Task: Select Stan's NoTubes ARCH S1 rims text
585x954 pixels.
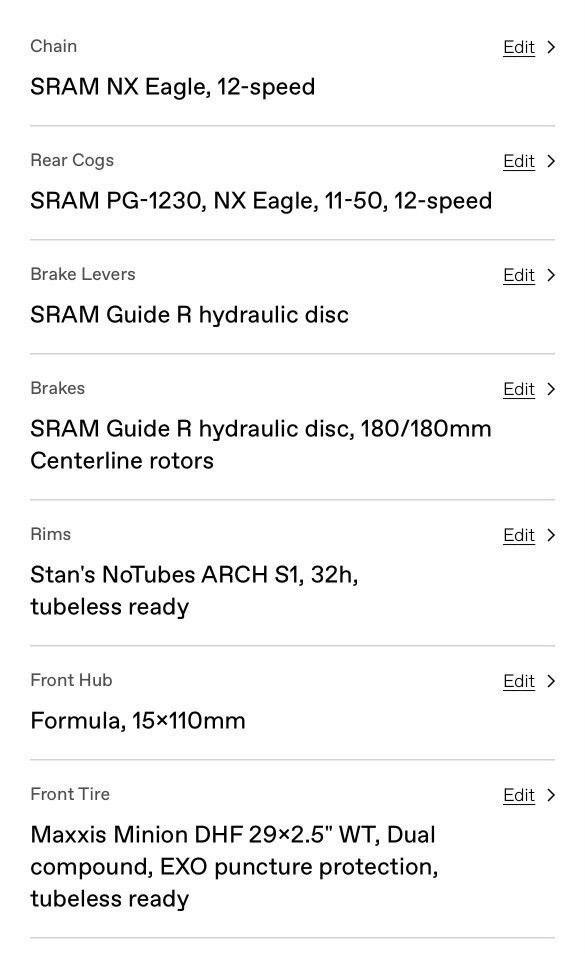Action: tap(195, 591)
